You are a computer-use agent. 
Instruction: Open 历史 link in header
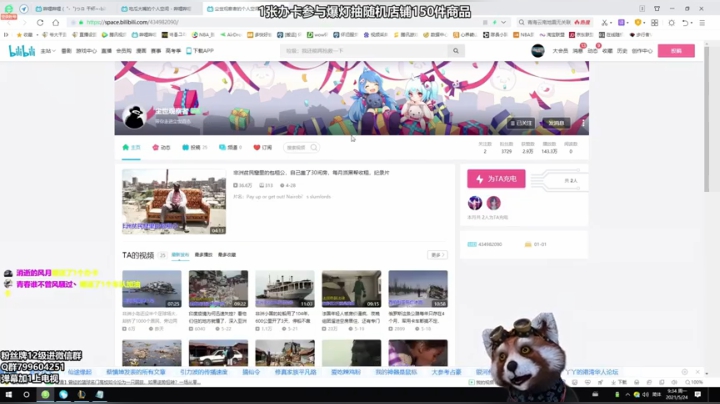[x=622, y=51]
